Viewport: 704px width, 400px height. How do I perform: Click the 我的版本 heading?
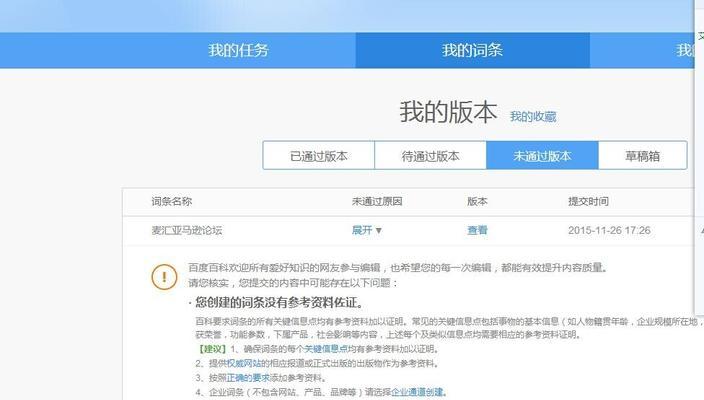449,112
